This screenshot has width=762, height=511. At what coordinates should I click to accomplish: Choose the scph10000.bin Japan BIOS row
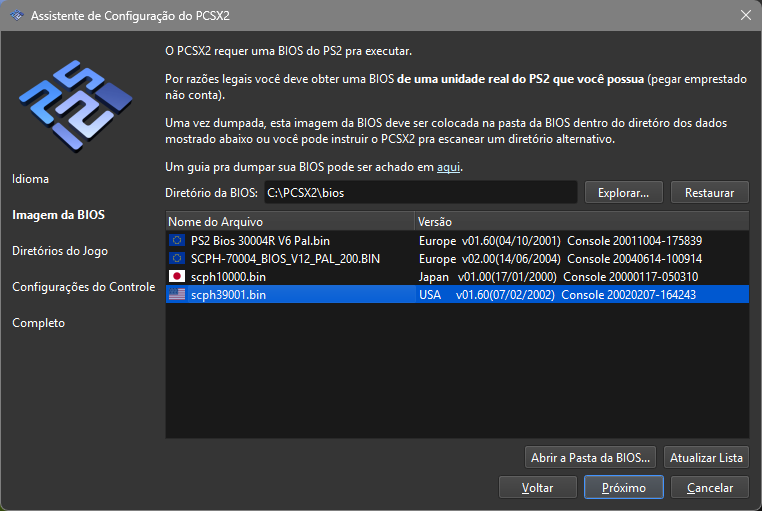click(x=228, y=276)
